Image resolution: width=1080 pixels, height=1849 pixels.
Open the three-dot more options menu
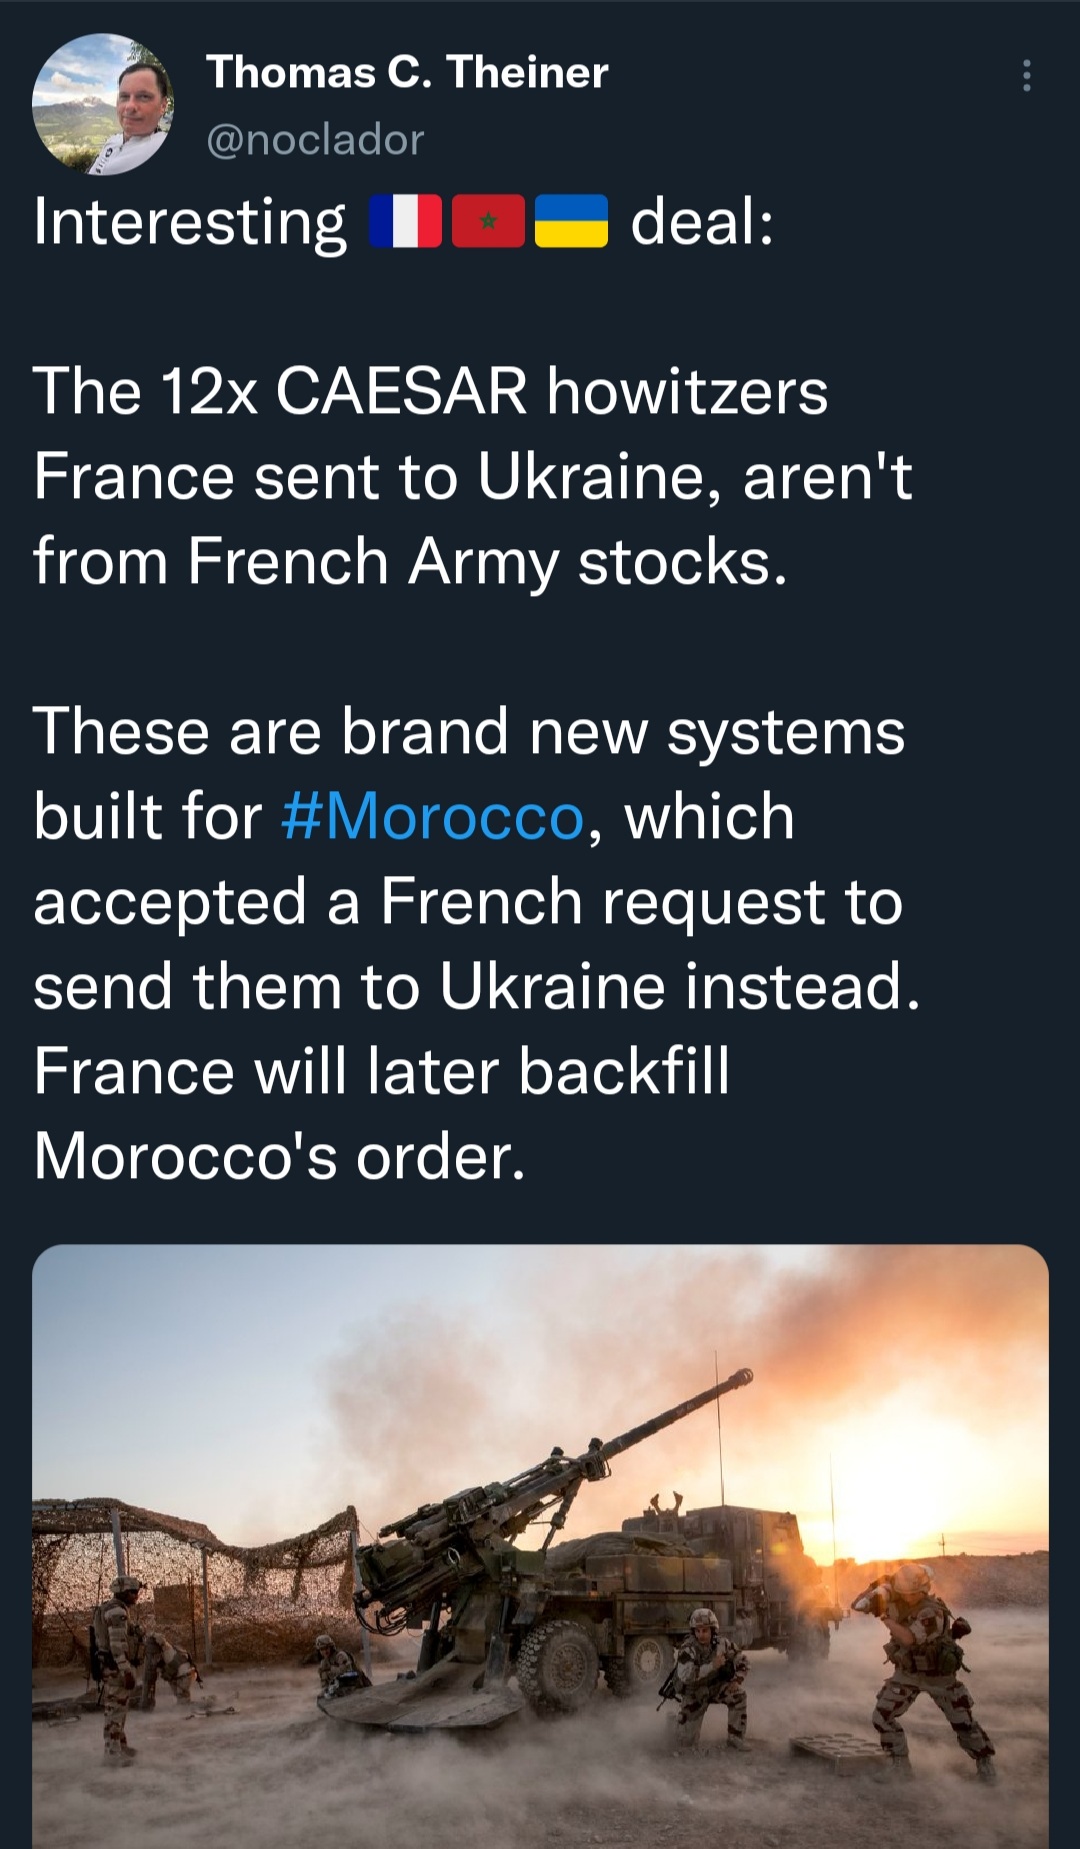(1026, 76)
